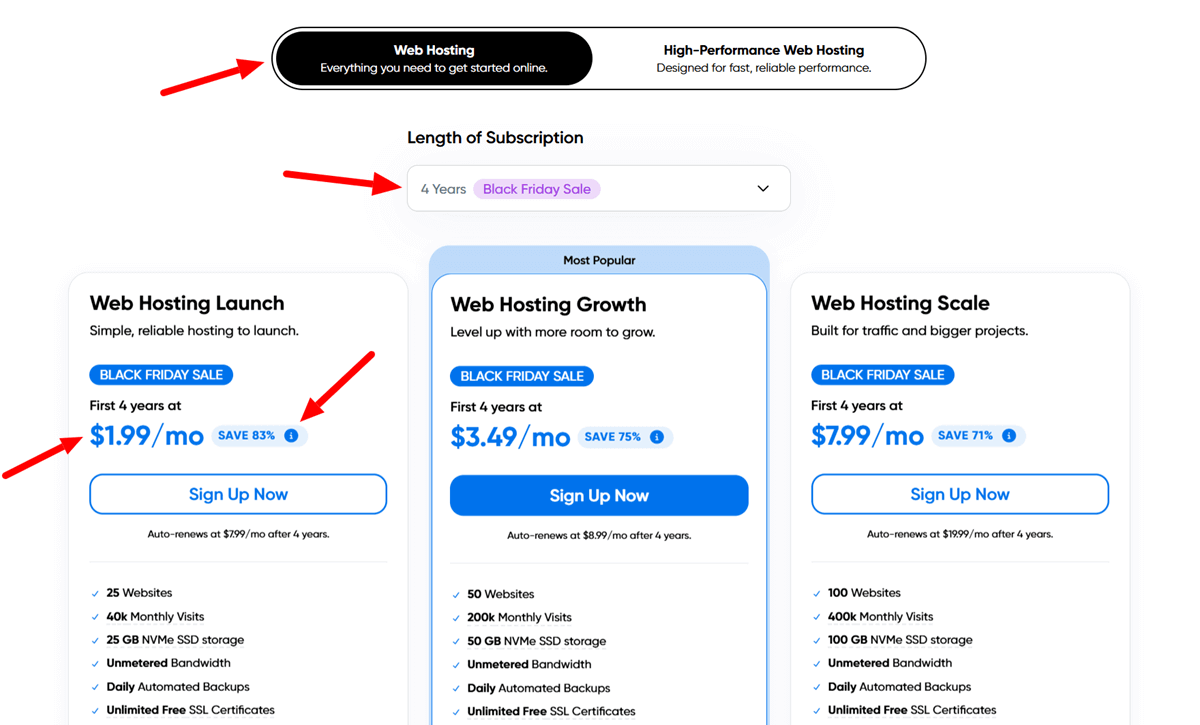Click the checkmark beside 100 GB NVMe SSD storage

coord(817,639)
